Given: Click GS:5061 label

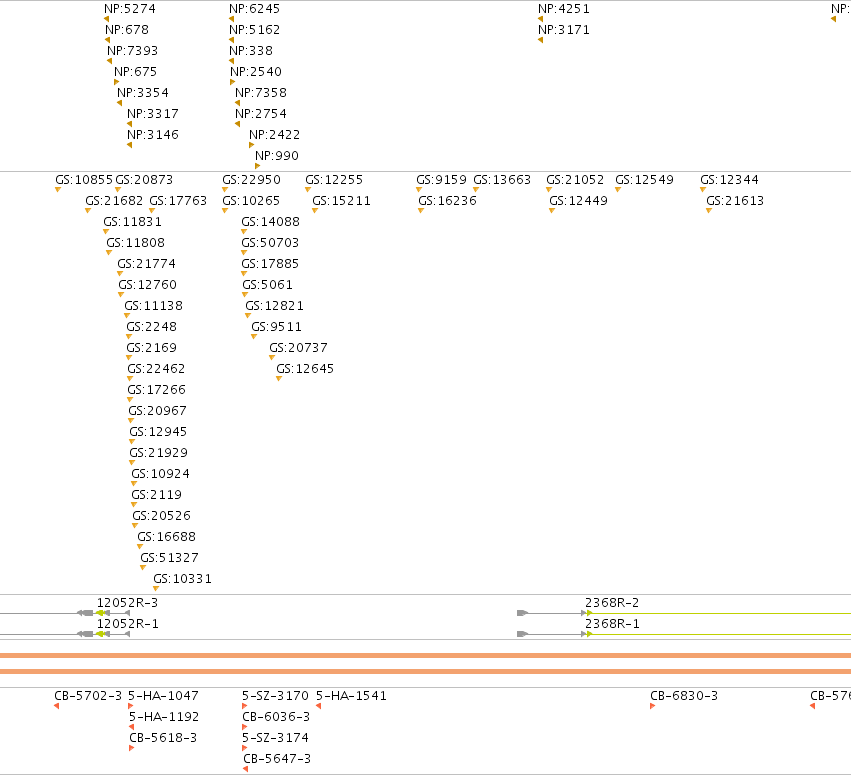Looking at the screenshot, I should click(x=268, y=285).
